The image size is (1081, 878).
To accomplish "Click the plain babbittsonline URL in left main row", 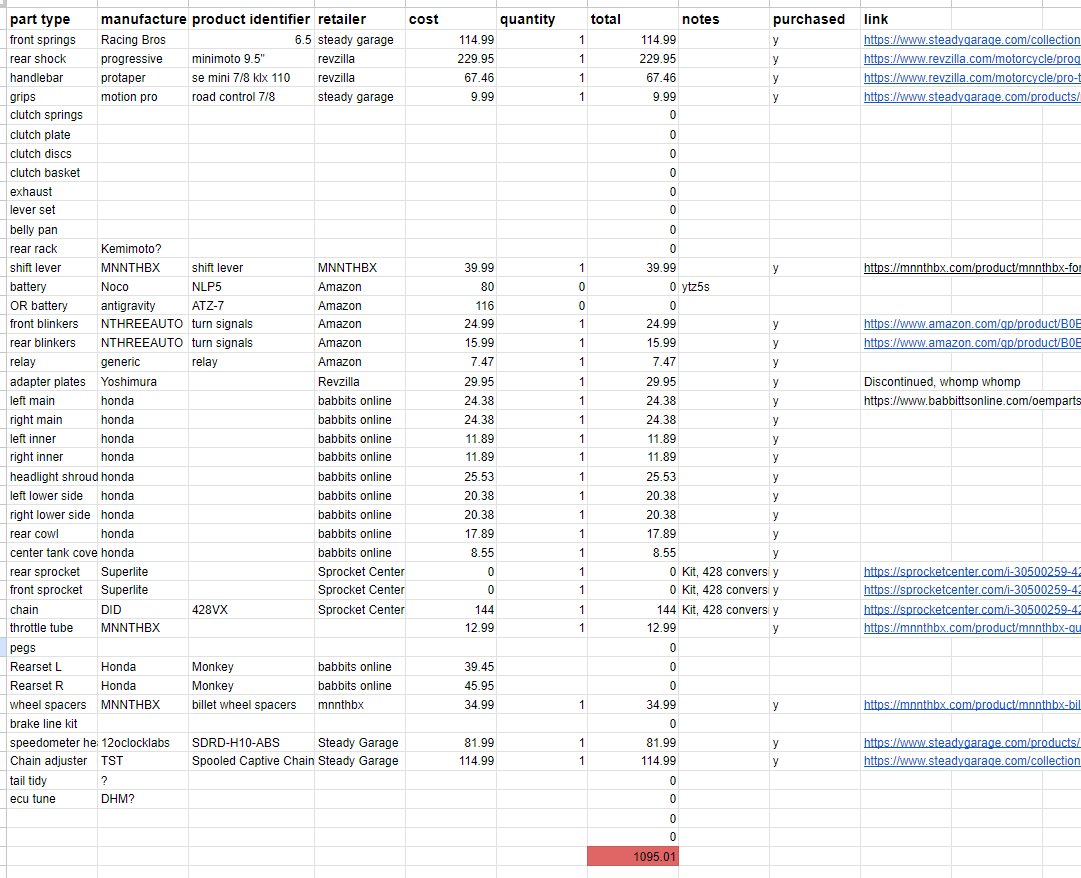I will [972, 401].
